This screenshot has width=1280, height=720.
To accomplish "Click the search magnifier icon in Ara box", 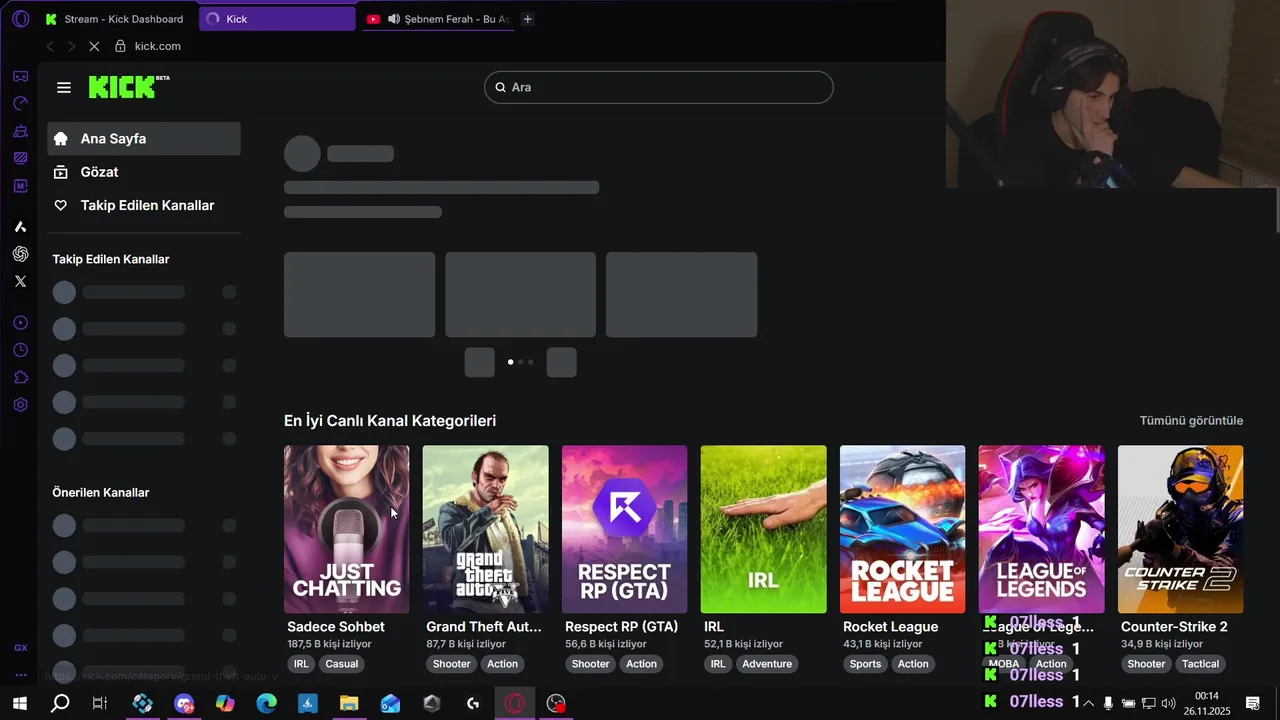I will click(x=500, y=87).
